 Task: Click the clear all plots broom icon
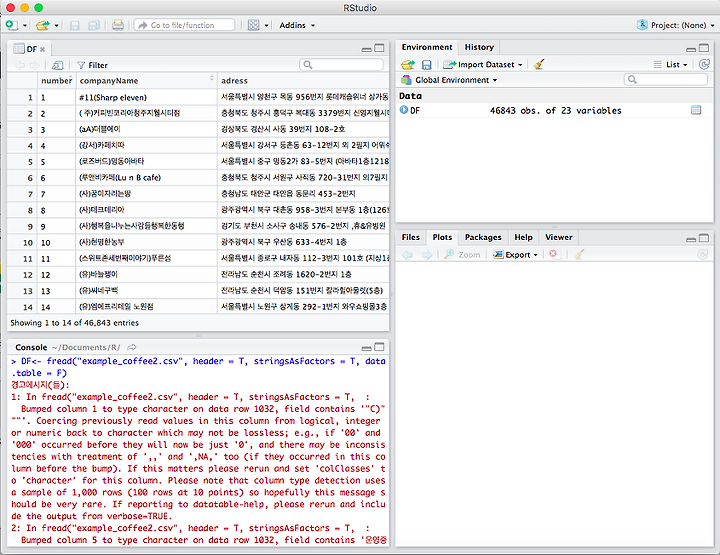579,254
